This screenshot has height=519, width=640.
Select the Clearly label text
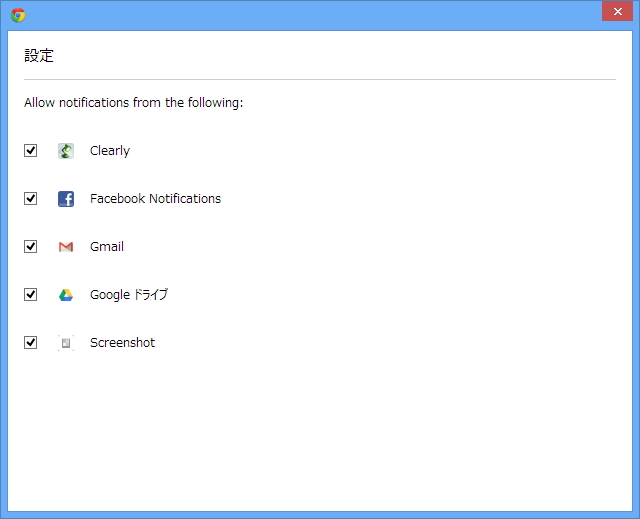(x=110, y=151)
